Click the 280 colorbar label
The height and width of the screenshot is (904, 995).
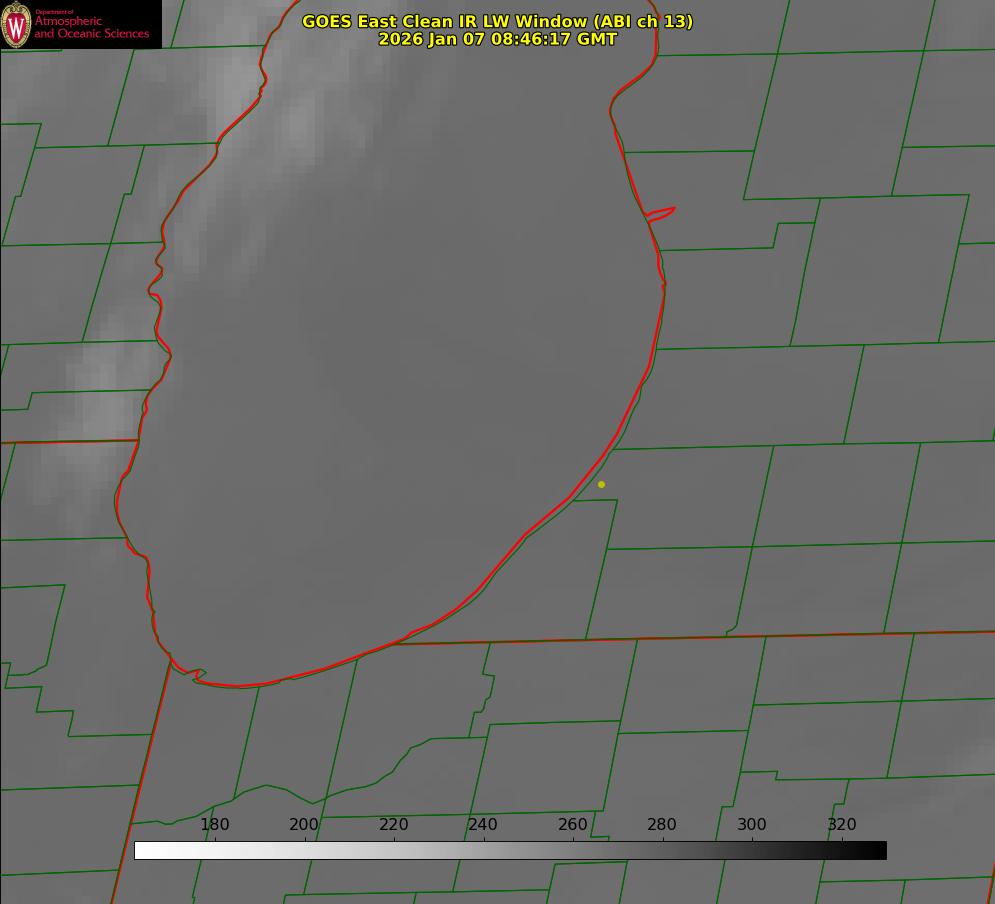click(662, 824)
